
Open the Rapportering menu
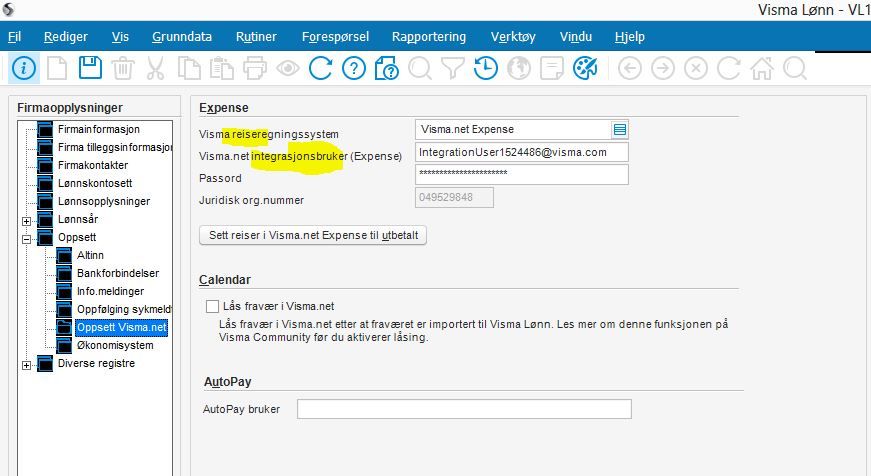coord(429,37)
